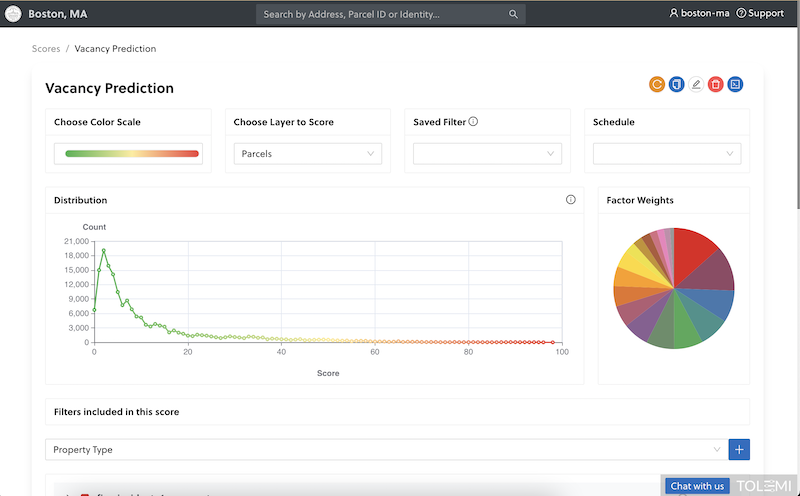
Task: Open the boston-ma user account menu
Action: coord(701,14)
